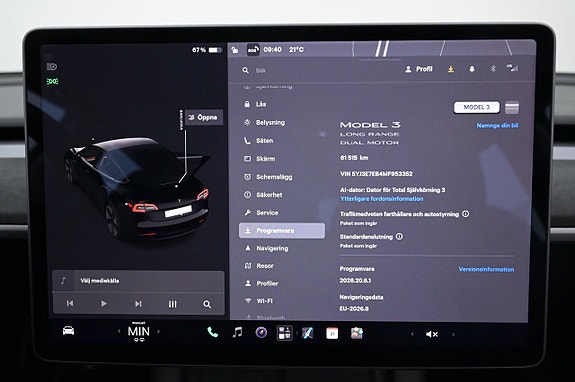Open notifications bell icon
The width and height of the screenshot is (575, 382).
point(472,69)
